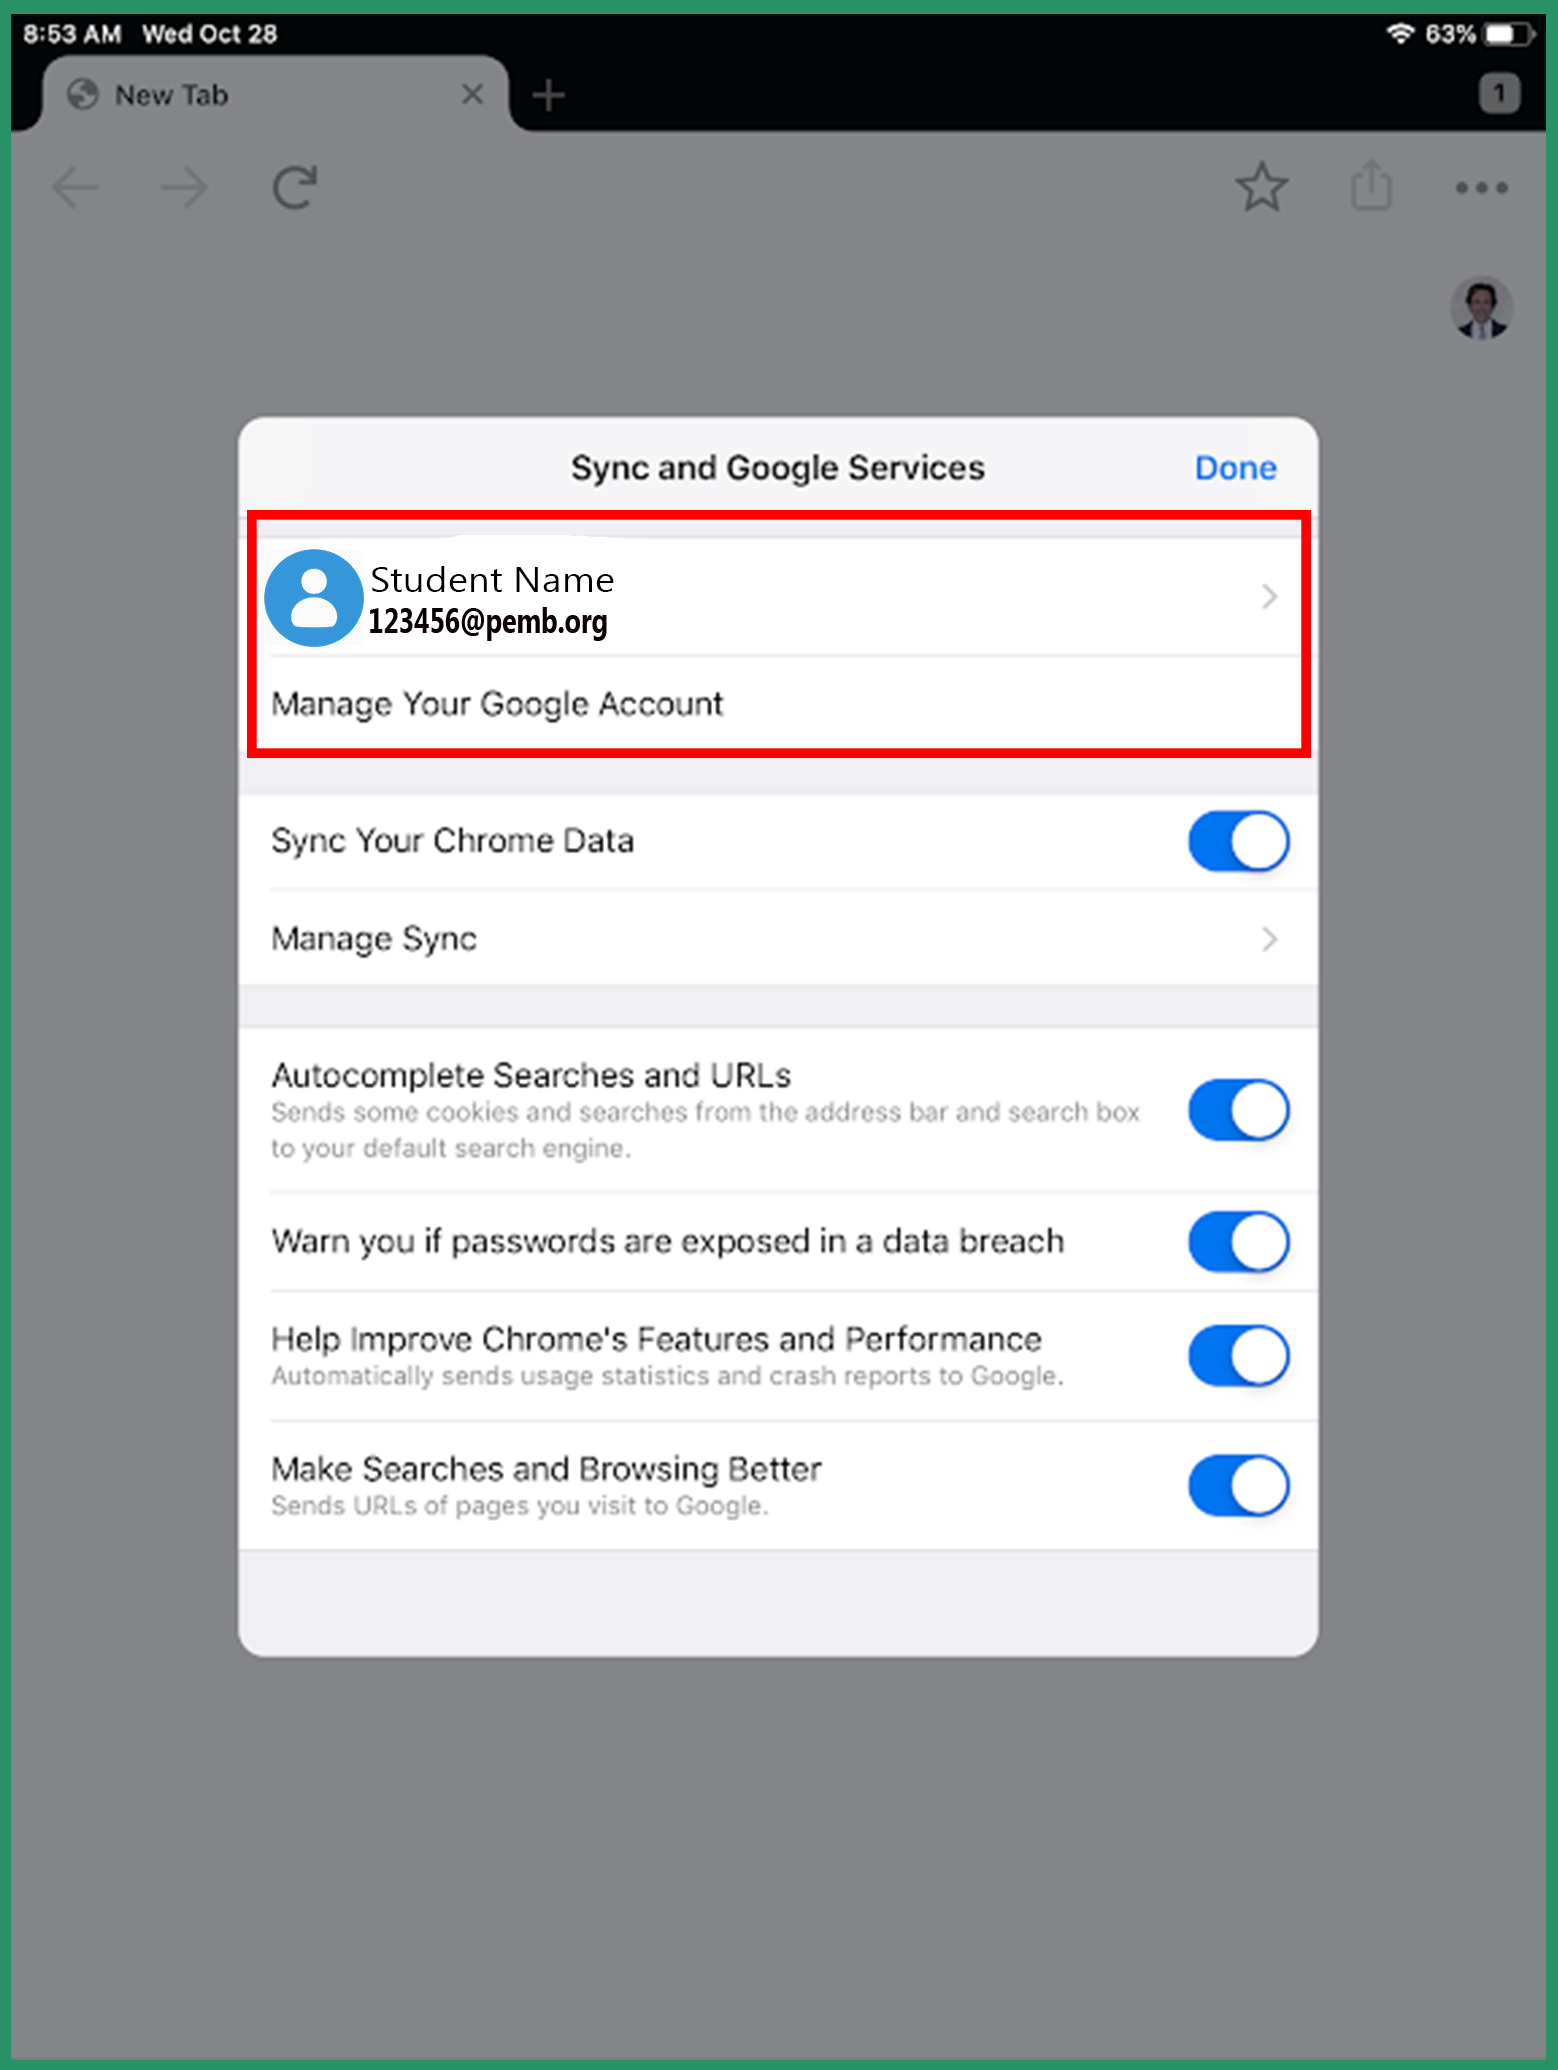Viewport: 1558px width, 2070px height.
Task: Open the share sheet icon
Action: [x=1371, y=185]
